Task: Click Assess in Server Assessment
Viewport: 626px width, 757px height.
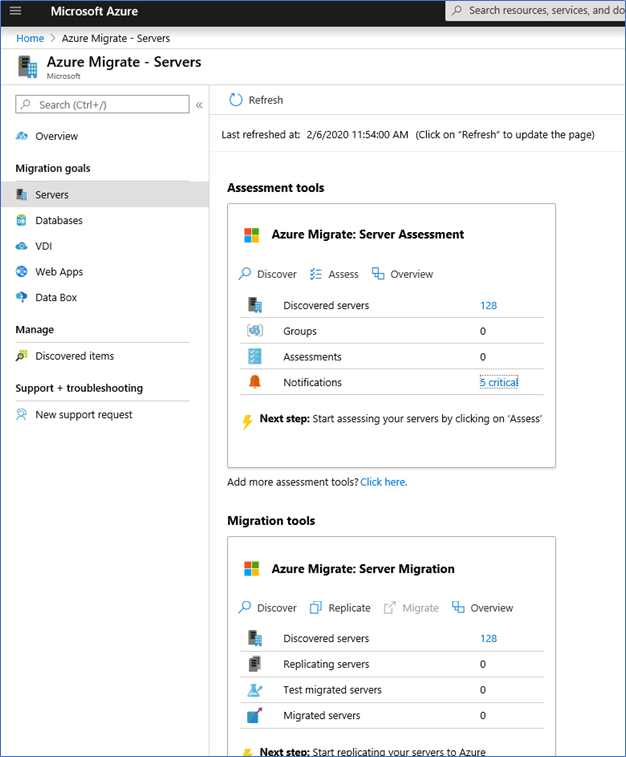Action: [x=343, y=274]
